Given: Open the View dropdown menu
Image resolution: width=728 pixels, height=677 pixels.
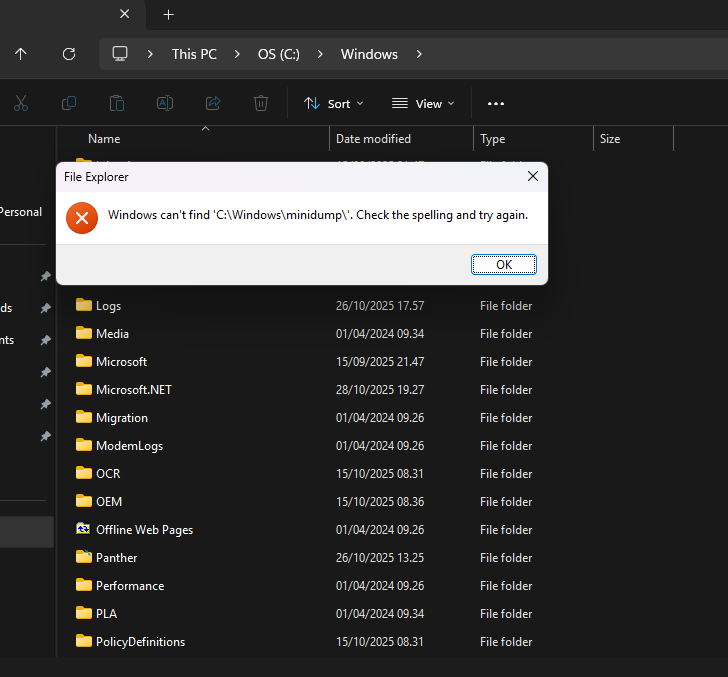Looking at the screenshot, I should 423,103.
